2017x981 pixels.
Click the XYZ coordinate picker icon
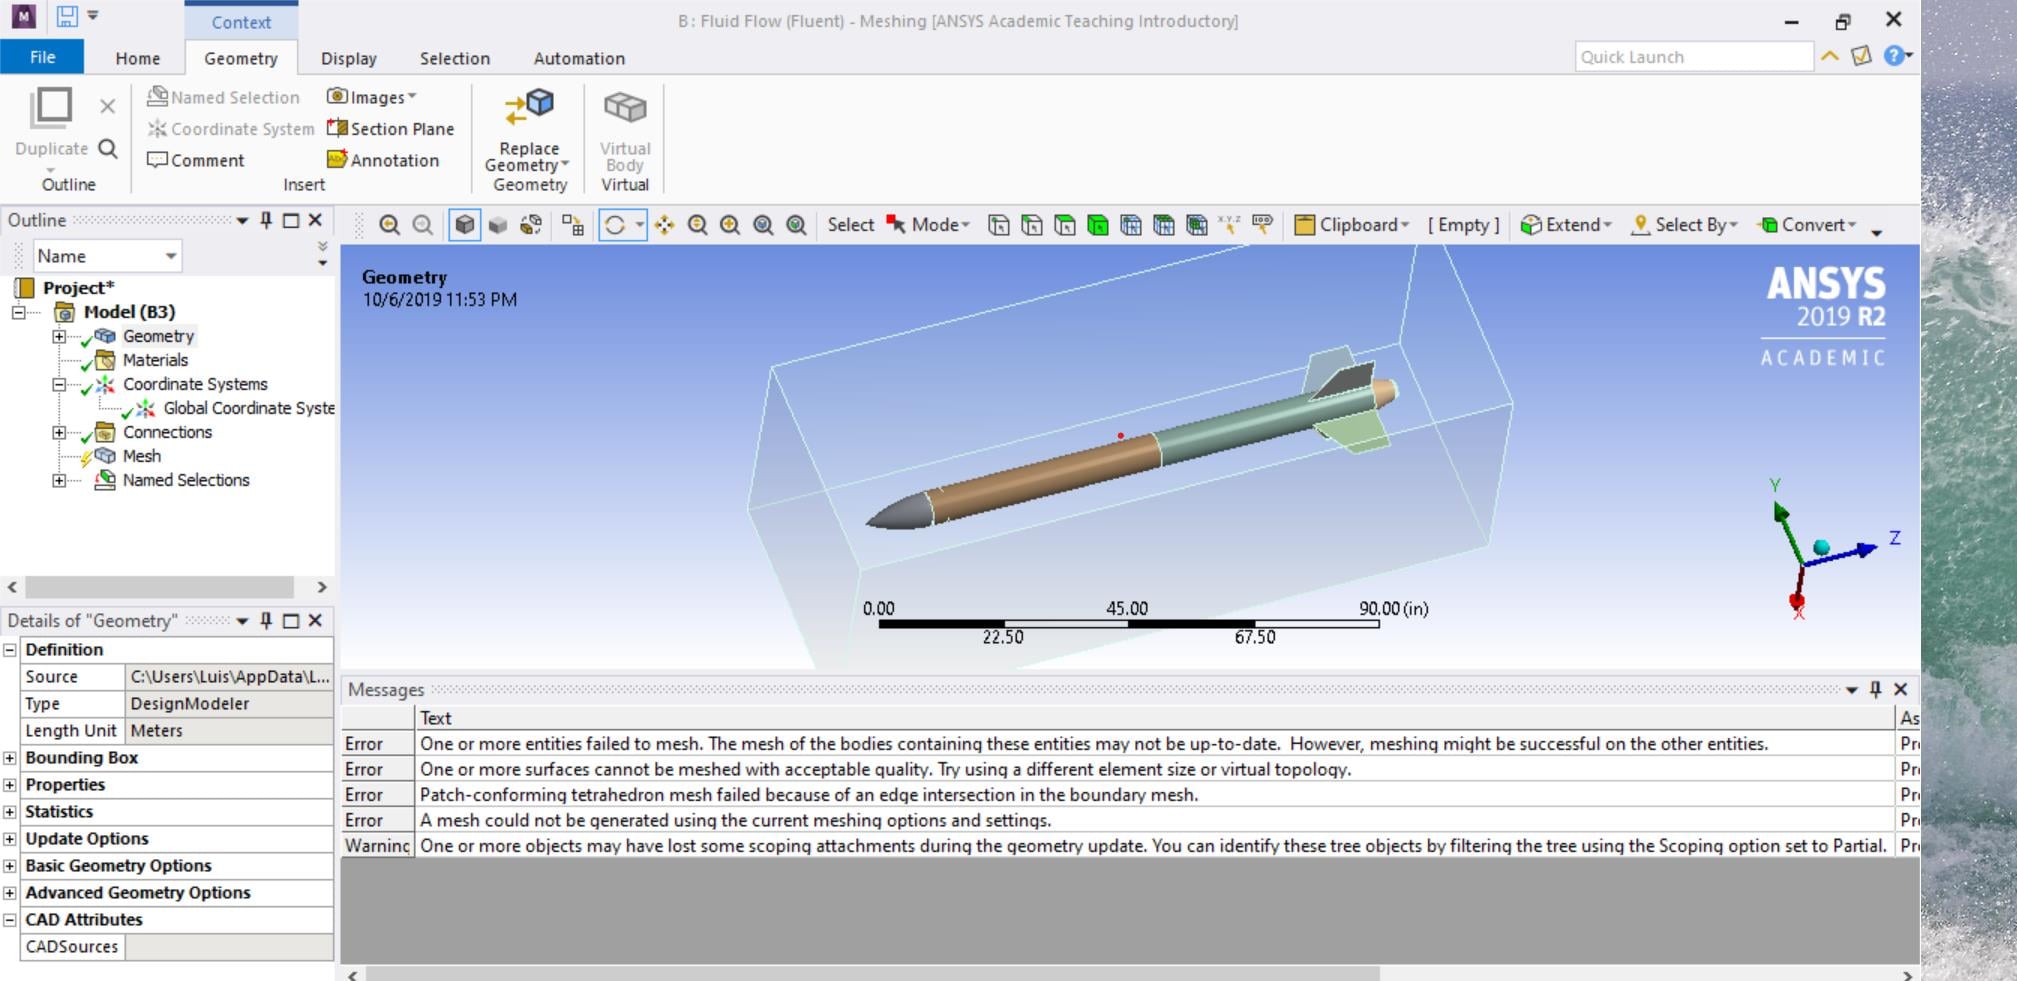pos(1229,225)
